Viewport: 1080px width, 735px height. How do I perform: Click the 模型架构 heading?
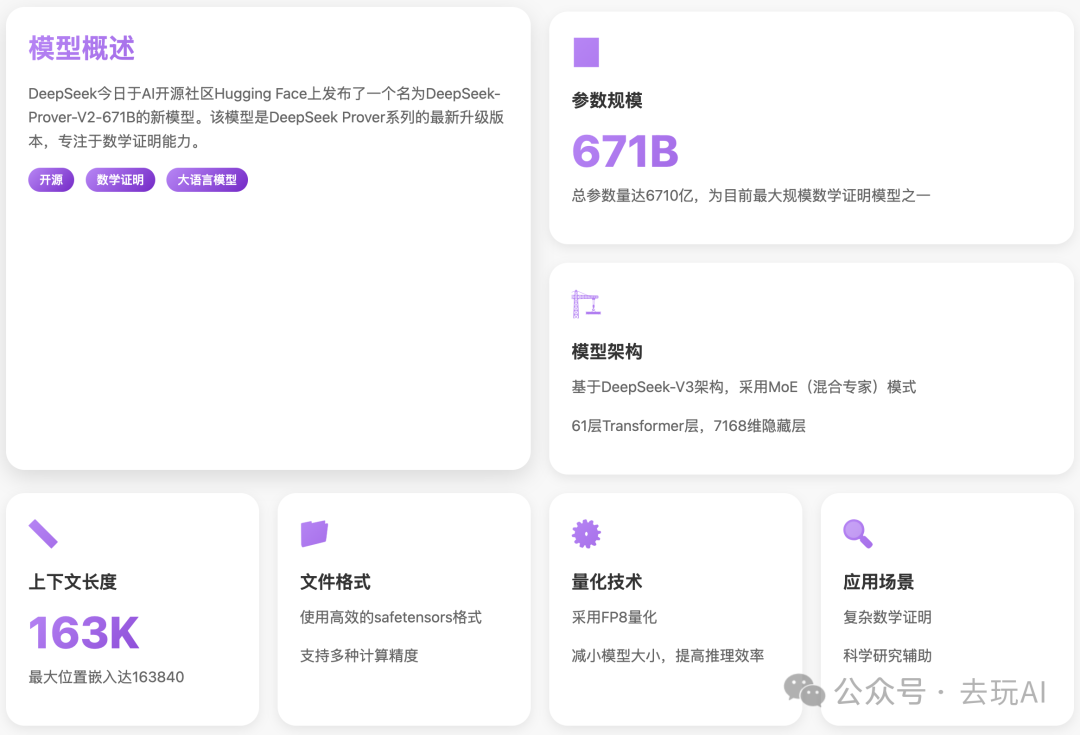pyautogui.click(x=607, y=352)
